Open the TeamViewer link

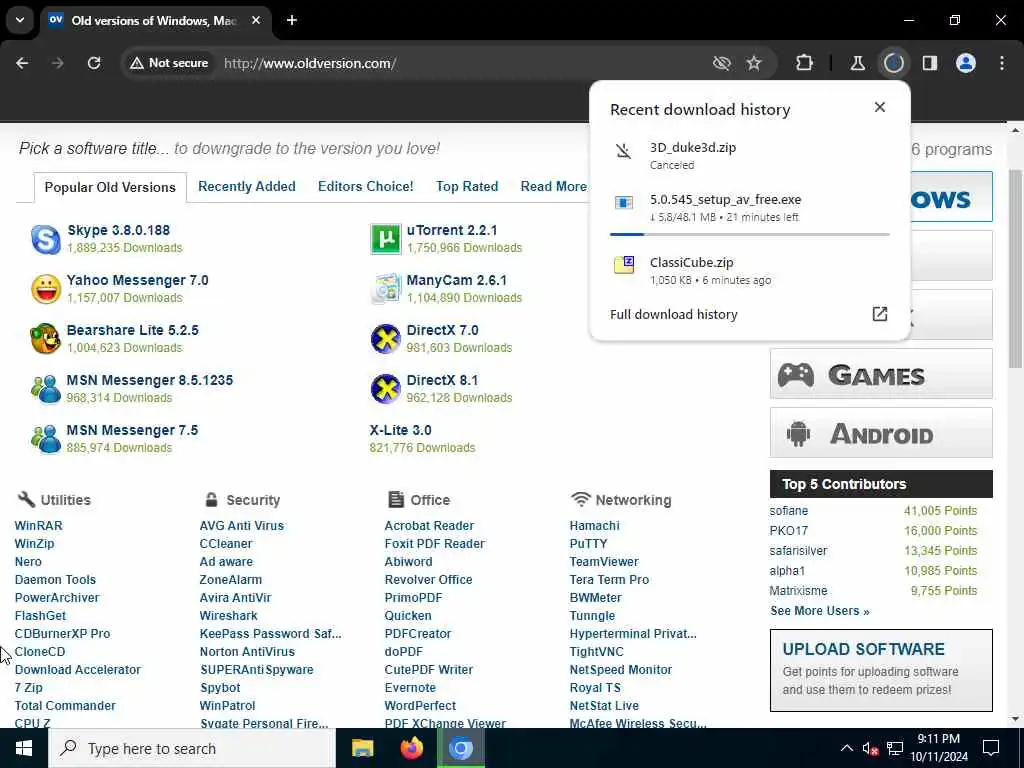coord(604,562)
